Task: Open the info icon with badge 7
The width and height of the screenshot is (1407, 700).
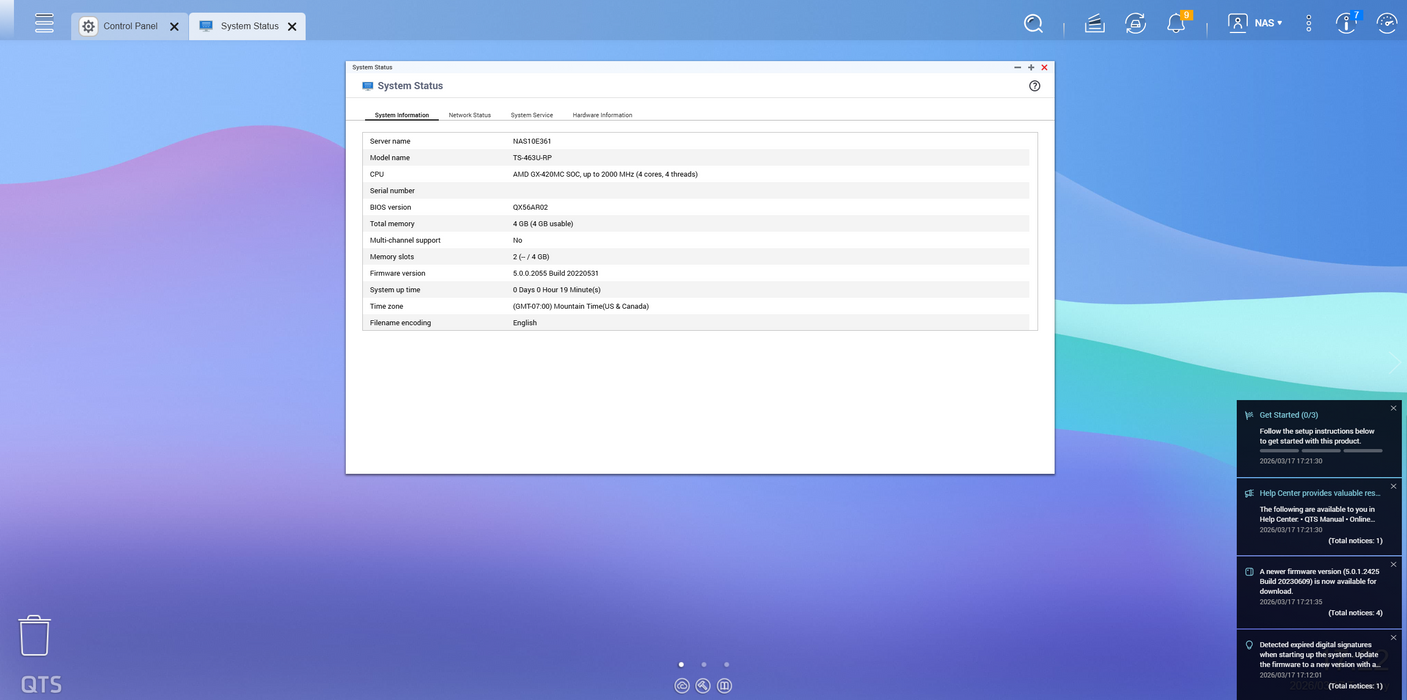Action: click(1347, 23)
